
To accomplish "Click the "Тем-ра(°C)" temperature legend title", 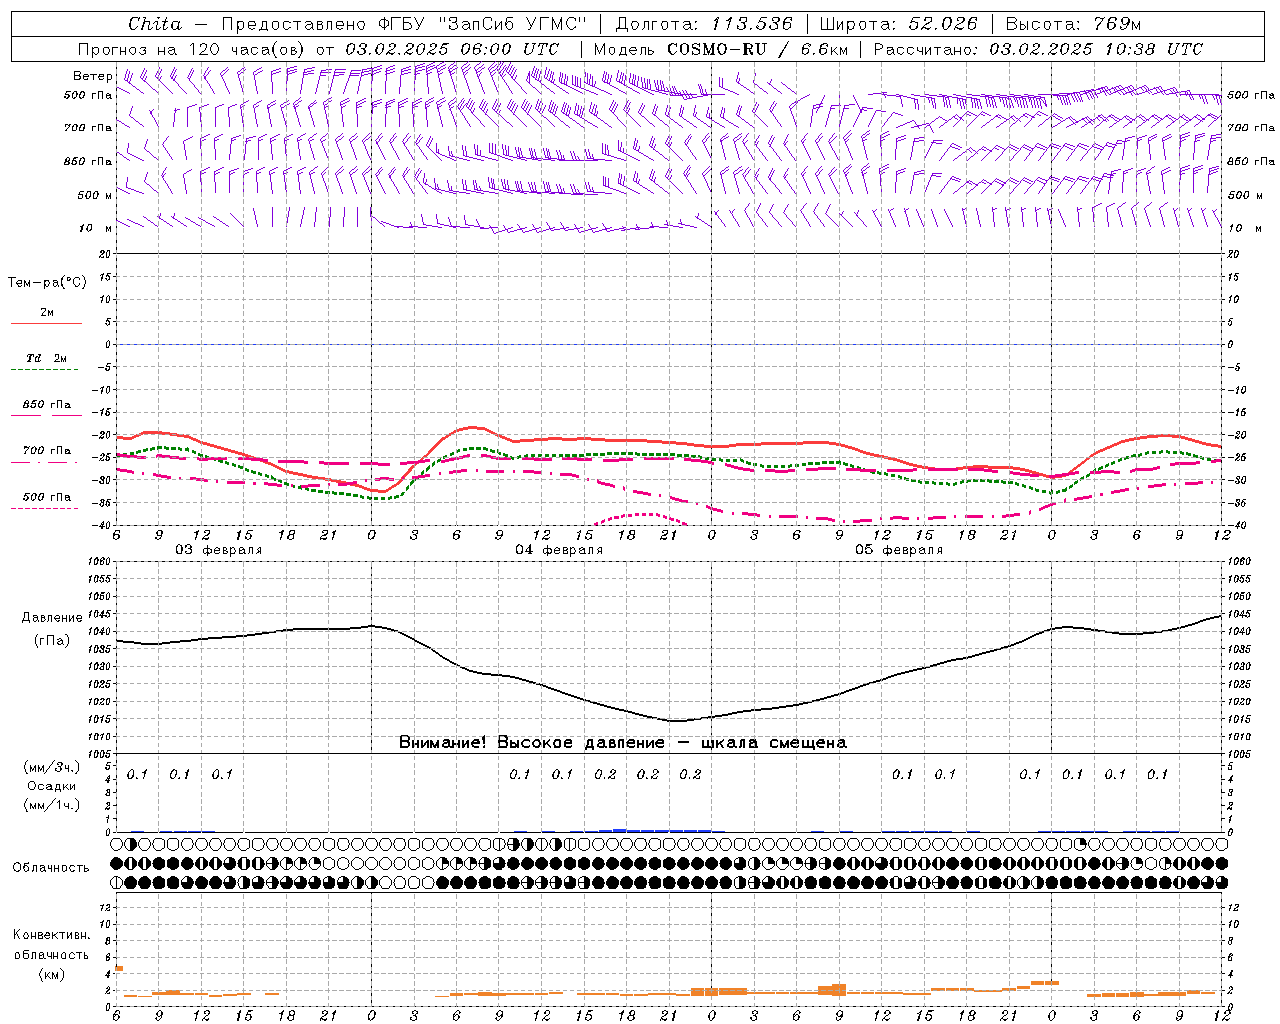I will [46, 282].
